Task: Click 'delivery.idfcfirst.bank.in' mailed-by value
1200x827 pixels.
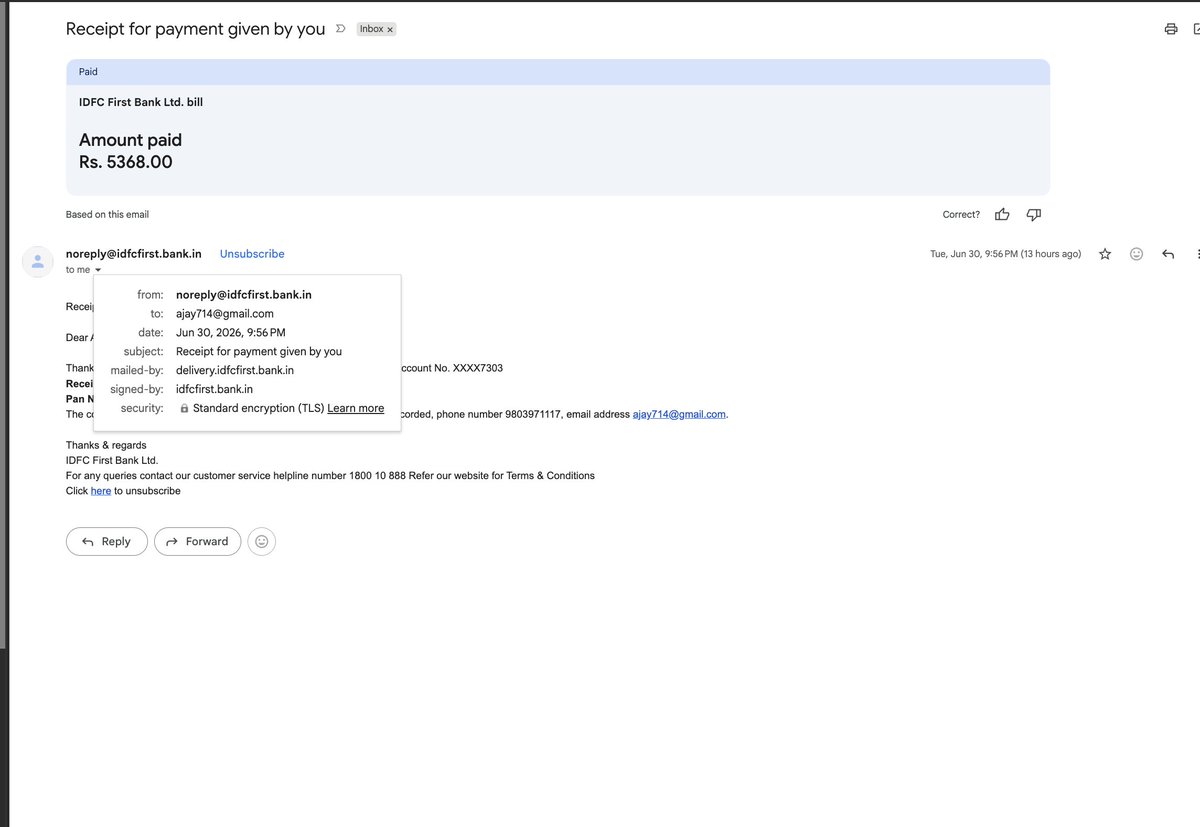Action: (x=235, y=370)
